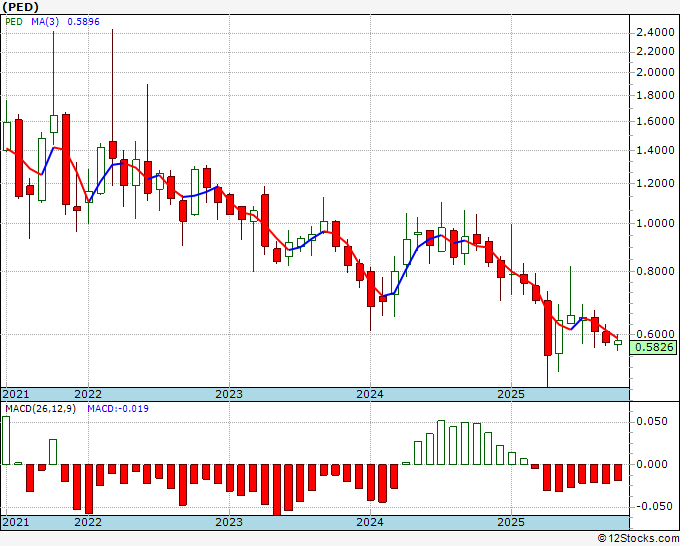Click the MACD:-0.019 value label

[118, 409]
